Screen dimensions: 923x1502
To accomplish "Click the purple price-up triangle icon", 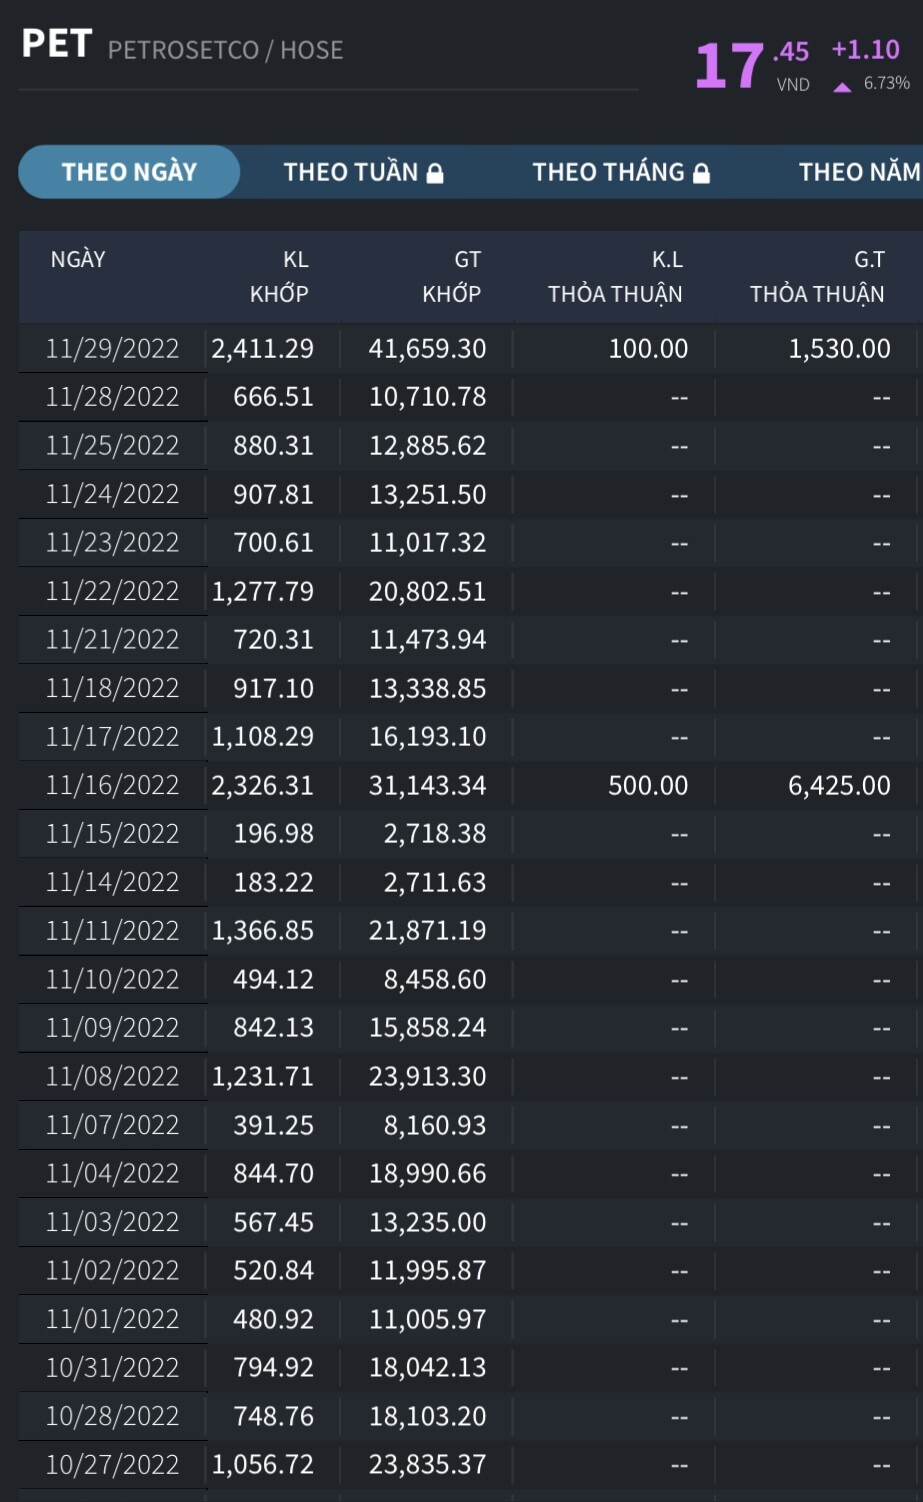I will click(x=842, y=87).
